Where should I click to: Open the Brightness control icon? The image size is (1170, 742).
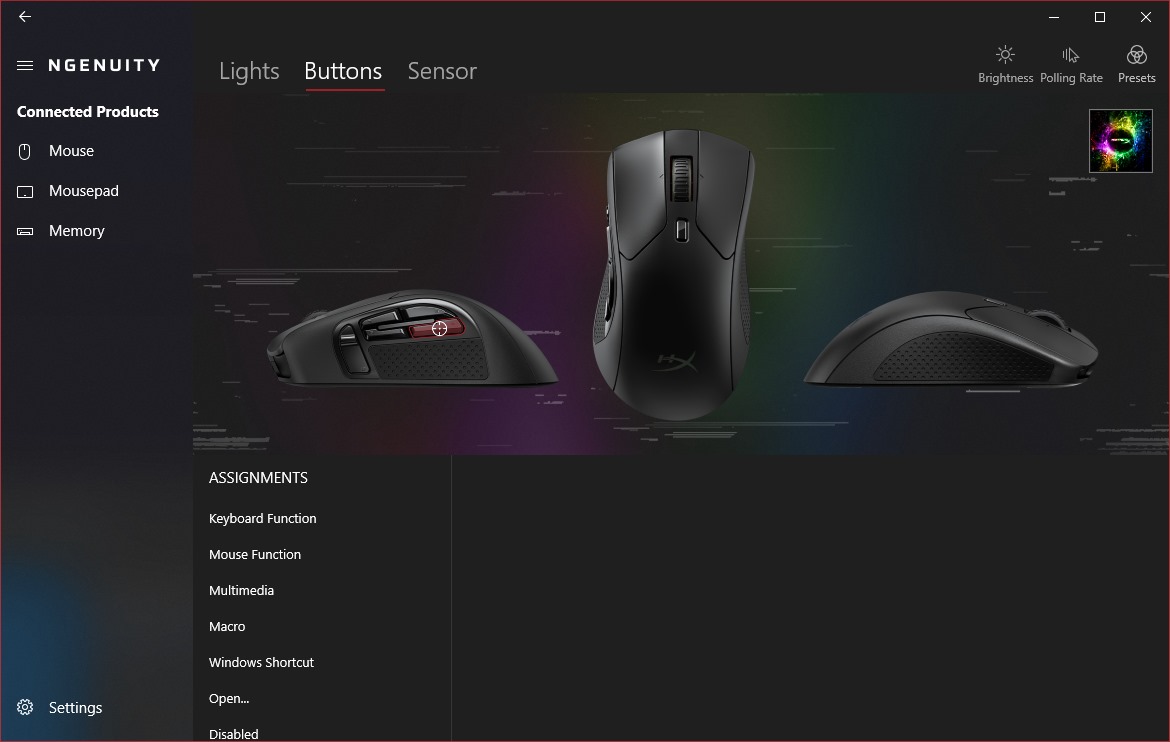pyautogui.click(x=1005, y=54)
